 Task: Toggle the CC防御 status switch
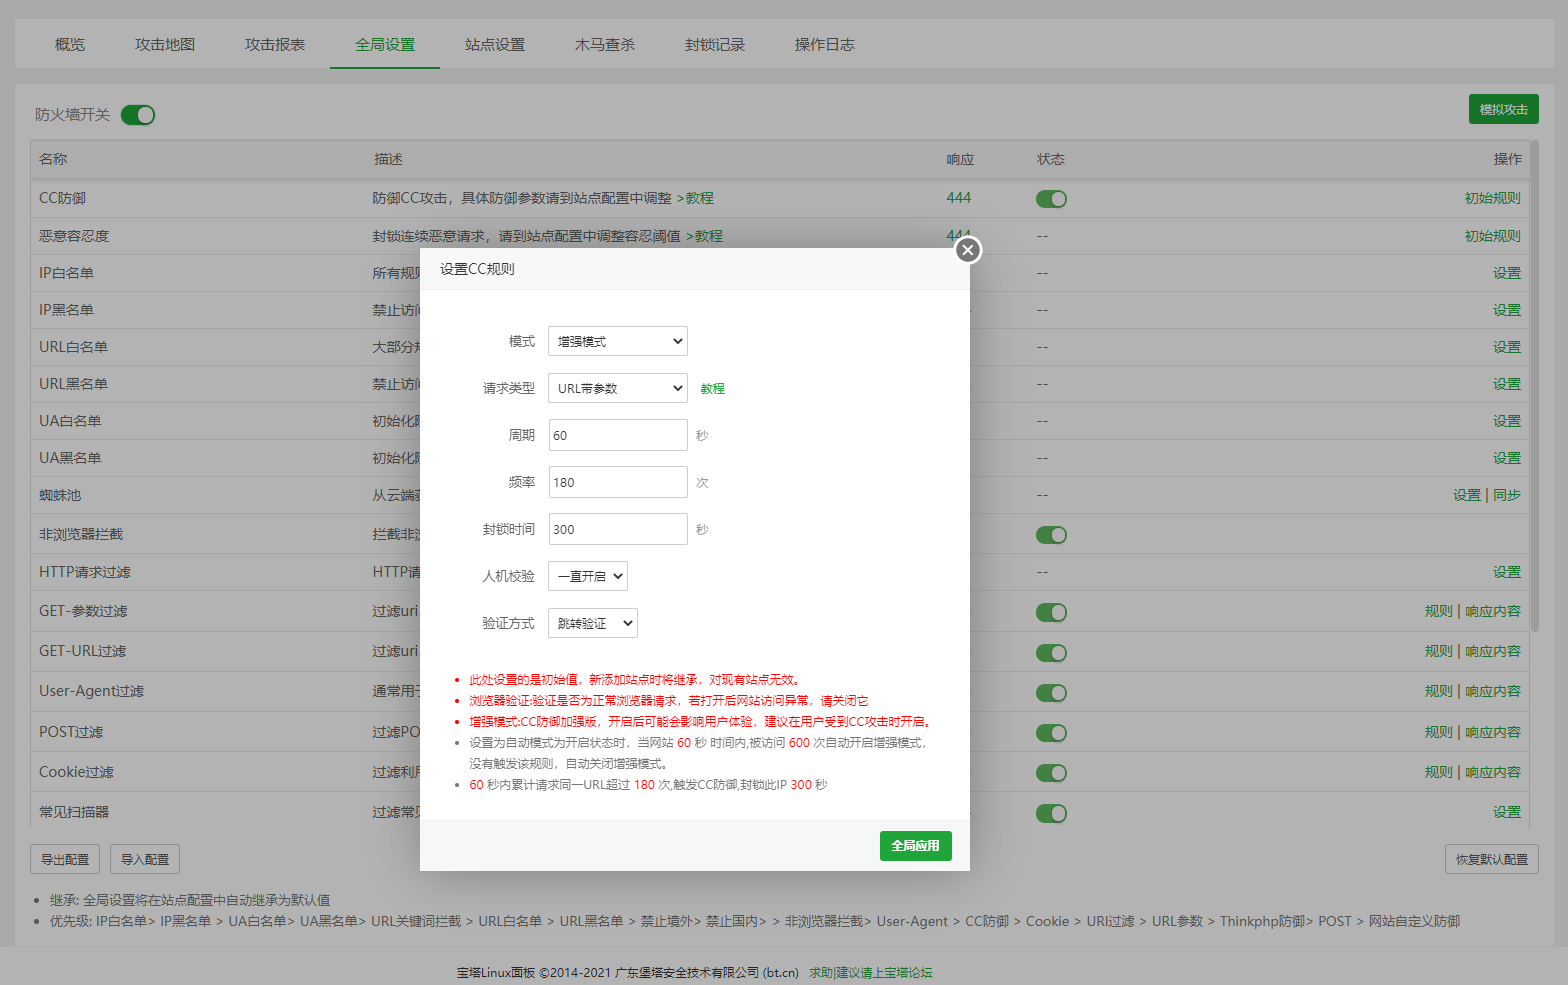(x=1051, y=199)
